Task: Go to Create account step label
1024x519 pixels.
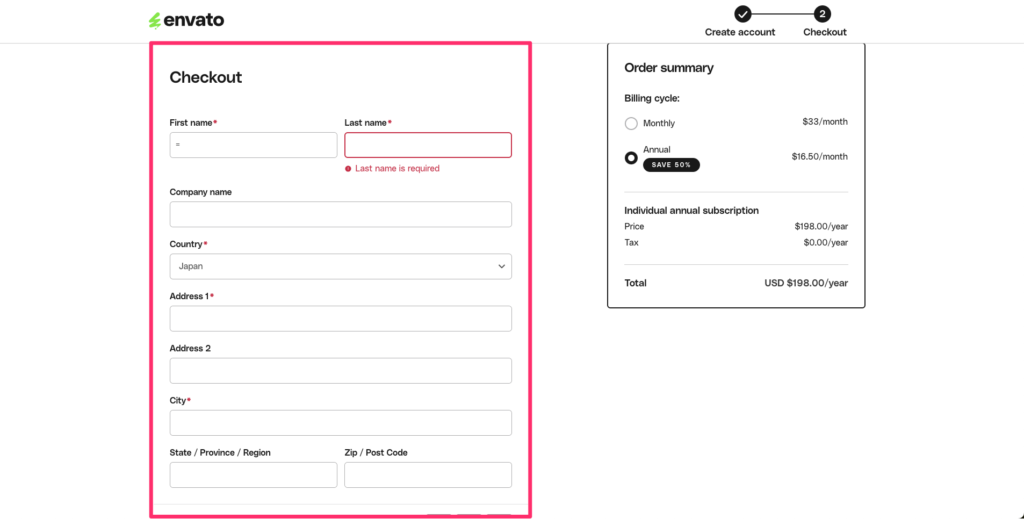Action: click(x=740, y=32)
